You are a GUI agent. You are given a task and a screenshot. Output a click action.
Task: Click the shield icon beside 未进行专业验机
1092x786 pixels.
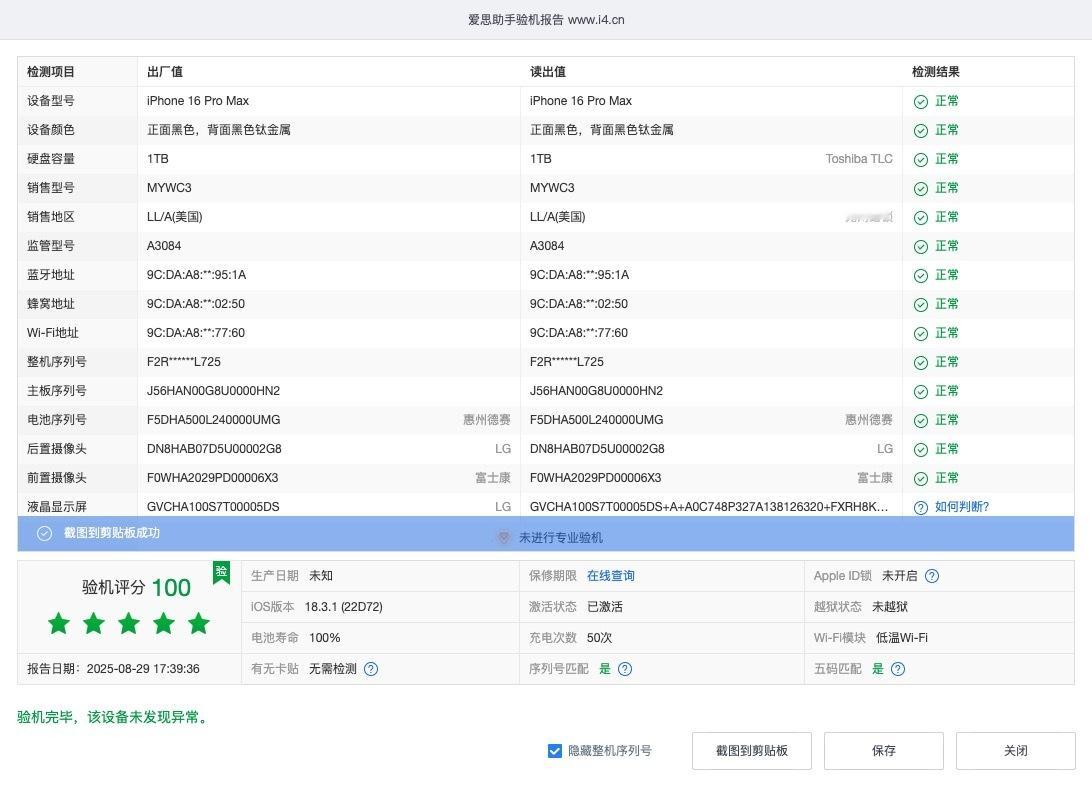point(504,537)
